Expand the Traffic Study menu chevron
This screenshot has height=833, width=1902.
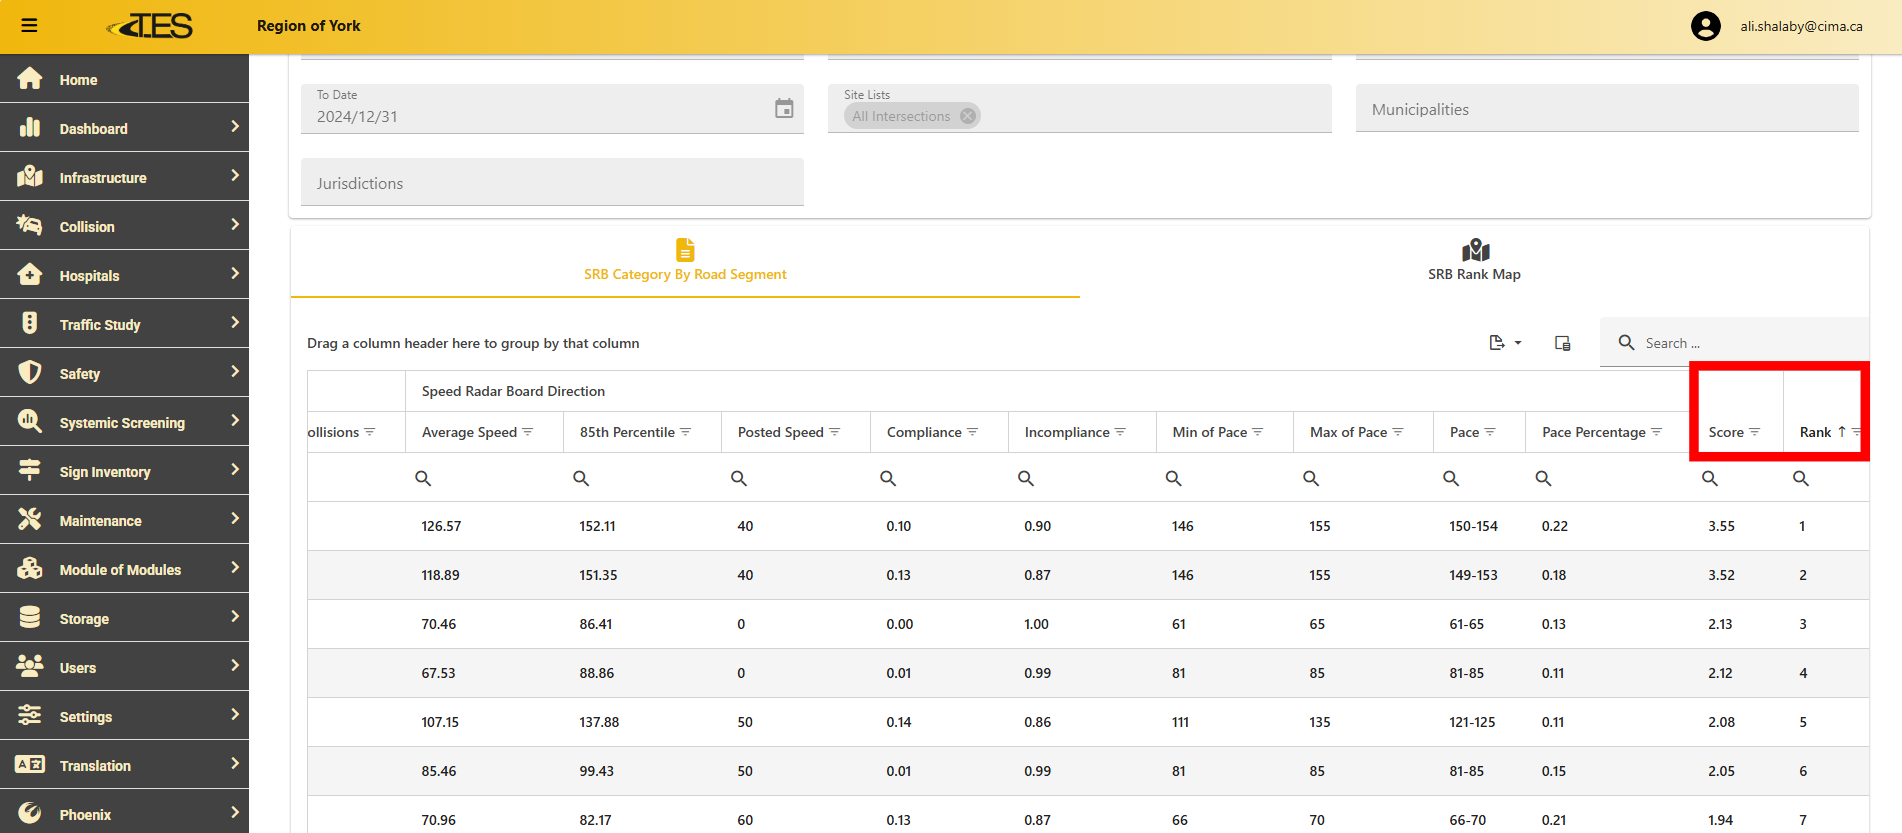tap(235, 323)
